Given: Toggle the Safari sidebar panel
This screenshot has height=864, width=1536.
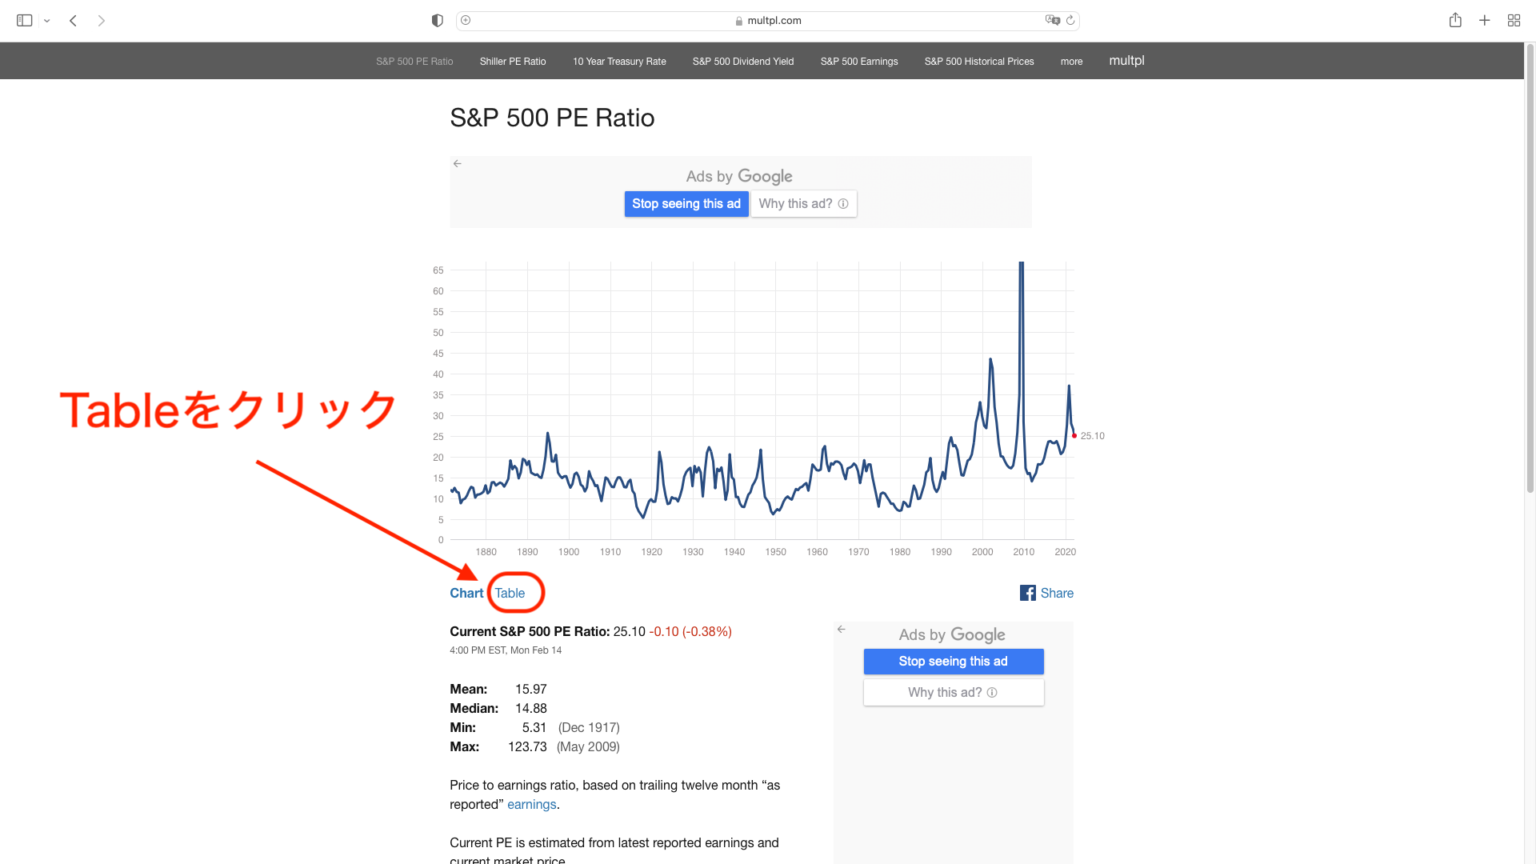Looking at the screenshot, I should pos(22,19).
